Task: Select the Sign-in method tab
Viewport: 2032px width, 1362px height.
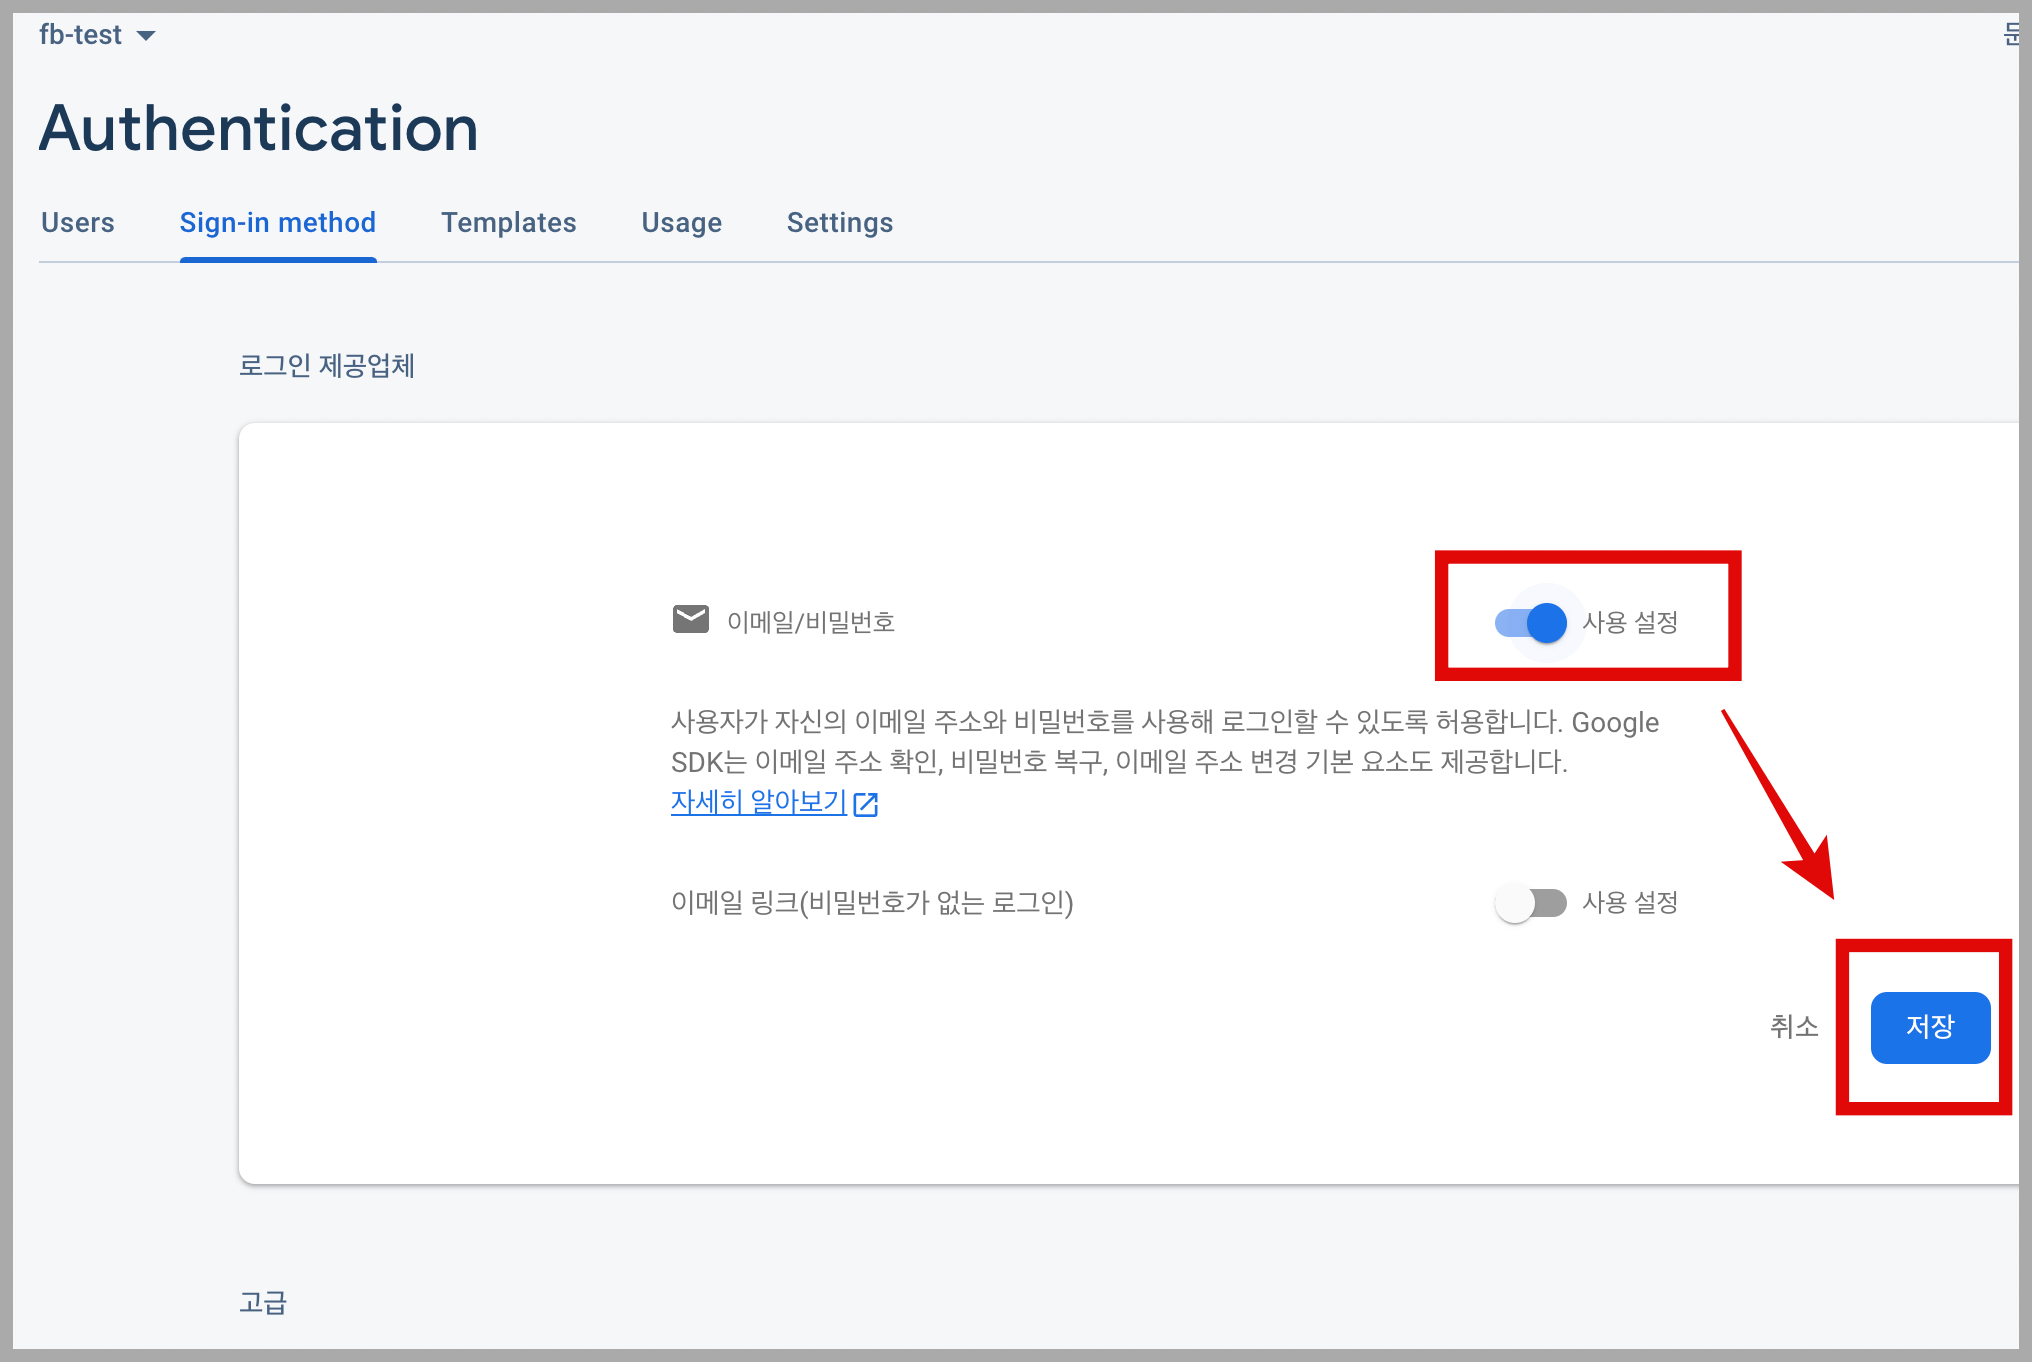Action: (278, 222)
